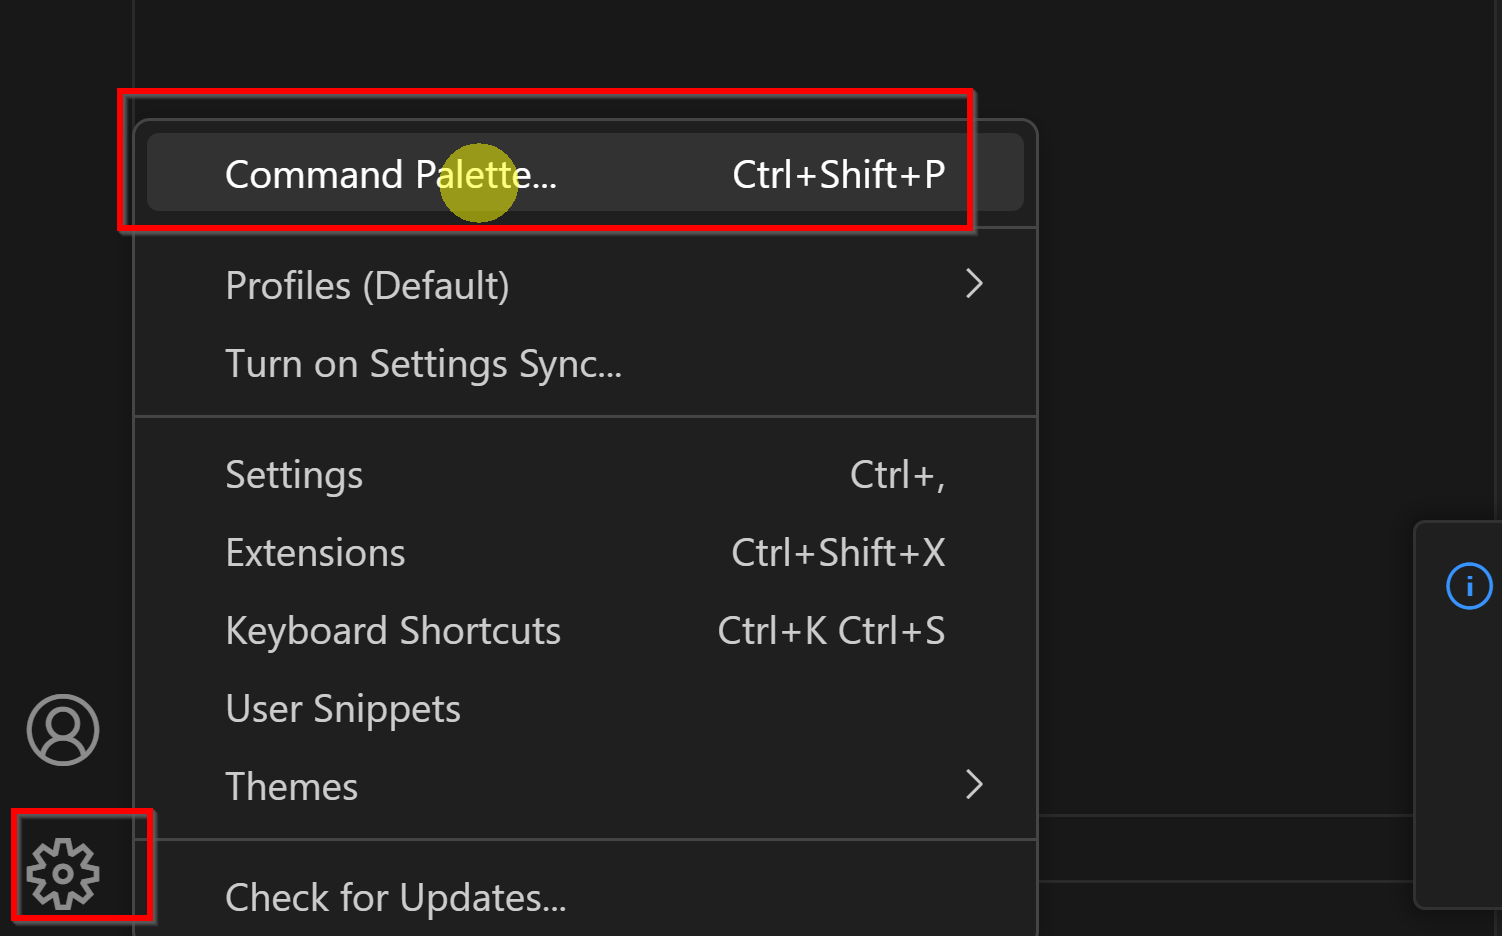Click the Ctrl+Shift+X shortcut hint
The image size is (1502, 936).
tap(838, 553)
